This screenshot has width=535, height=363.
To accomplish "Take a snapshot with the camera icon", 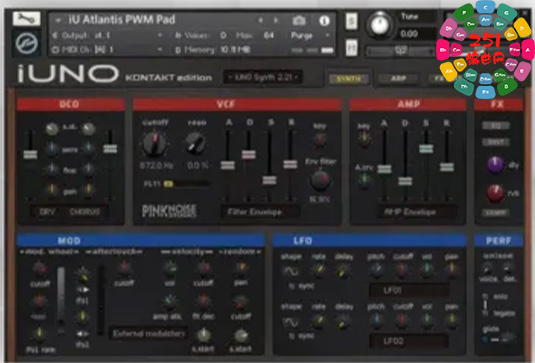I will point(299,21).
